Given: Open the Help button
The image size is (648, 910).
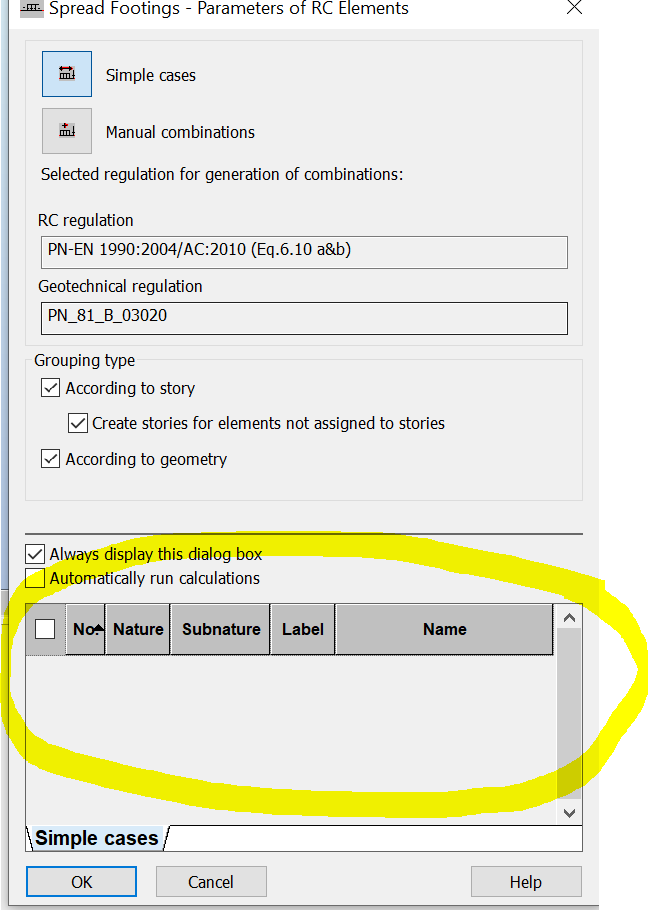Looking at the screenshot, I should (526, 881).
